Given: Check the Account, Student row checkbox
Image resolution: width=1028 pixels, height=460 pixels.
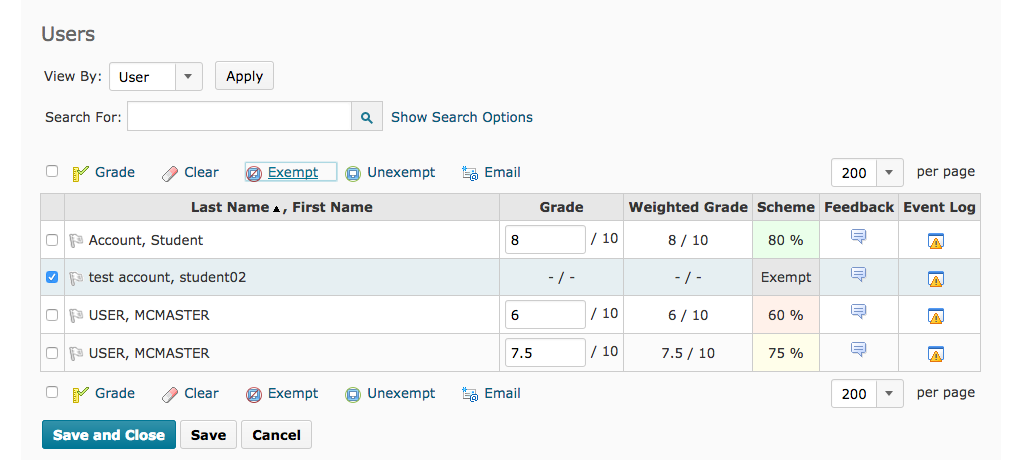Looking at the screenshot, I should [52, 240].
